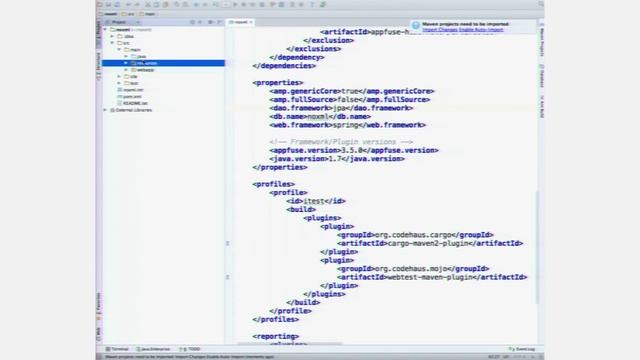Click the web.framework spring line
The height and width of the screenshot is (360, 640).
click(x=347, y=125)
